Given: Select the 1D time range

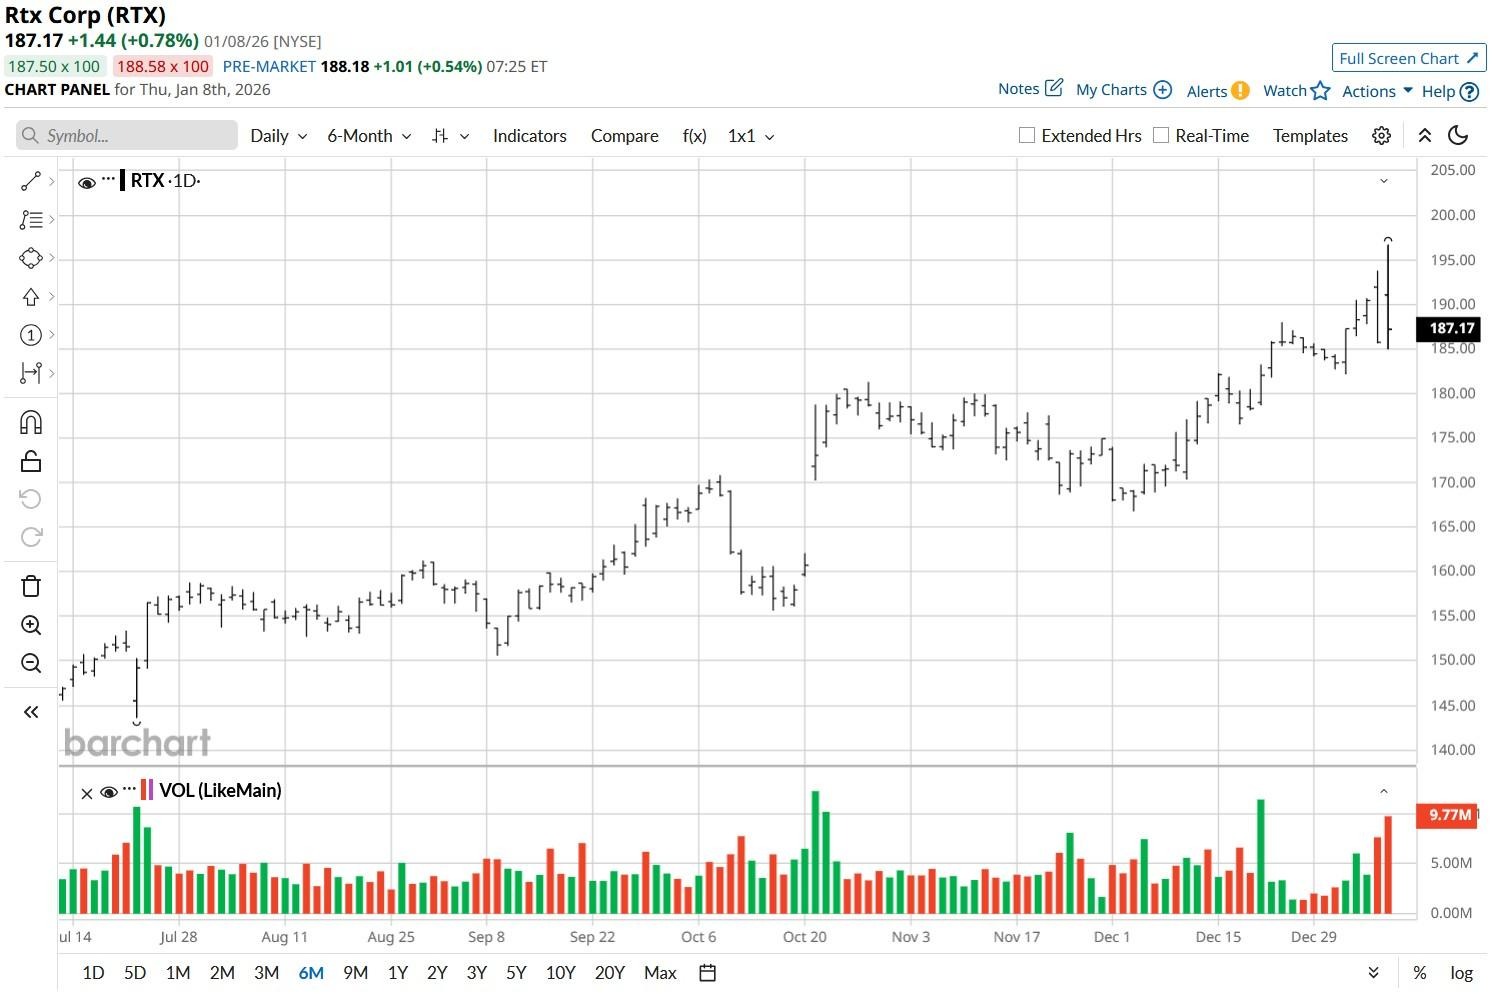Looking at the screenshot, I should 93,973.
